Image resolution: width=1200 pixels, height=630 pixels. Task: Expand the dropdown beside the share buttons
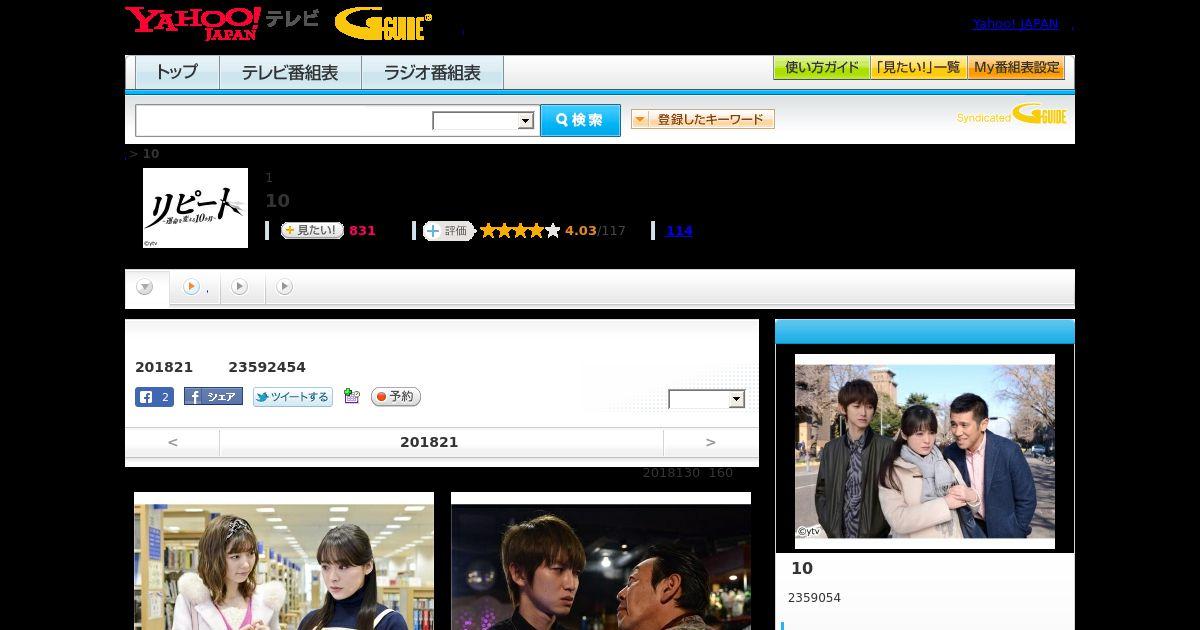tap(707, 399)
